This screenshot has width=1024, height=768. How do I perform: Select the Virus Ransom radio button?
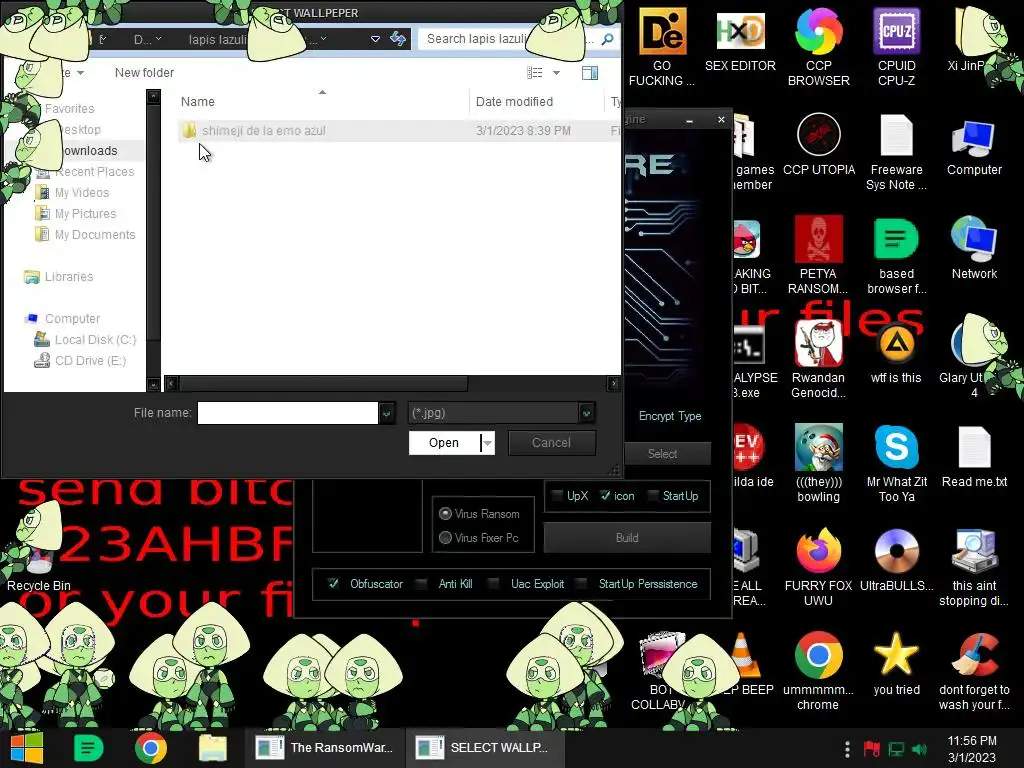coord(445,513)
